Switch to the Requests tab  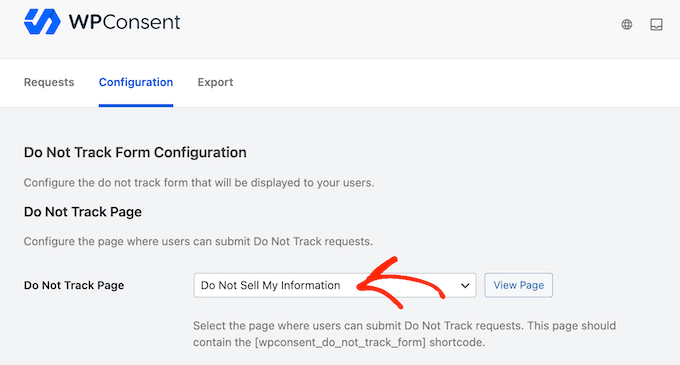pyautogui.click(x=49, y=82)
